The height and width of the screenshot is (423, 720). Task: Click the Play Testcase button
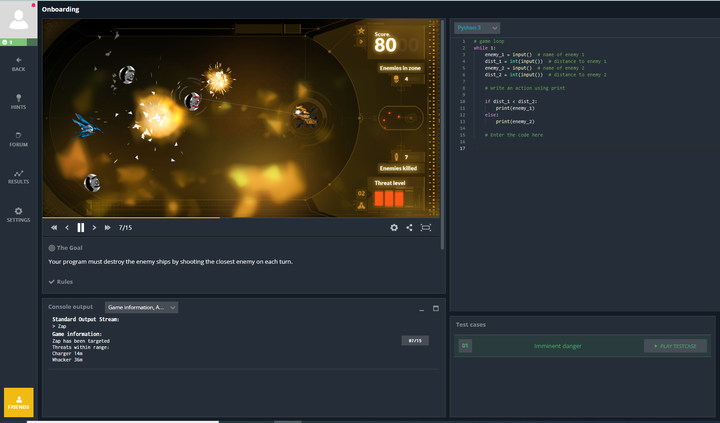tap(675, 346)
